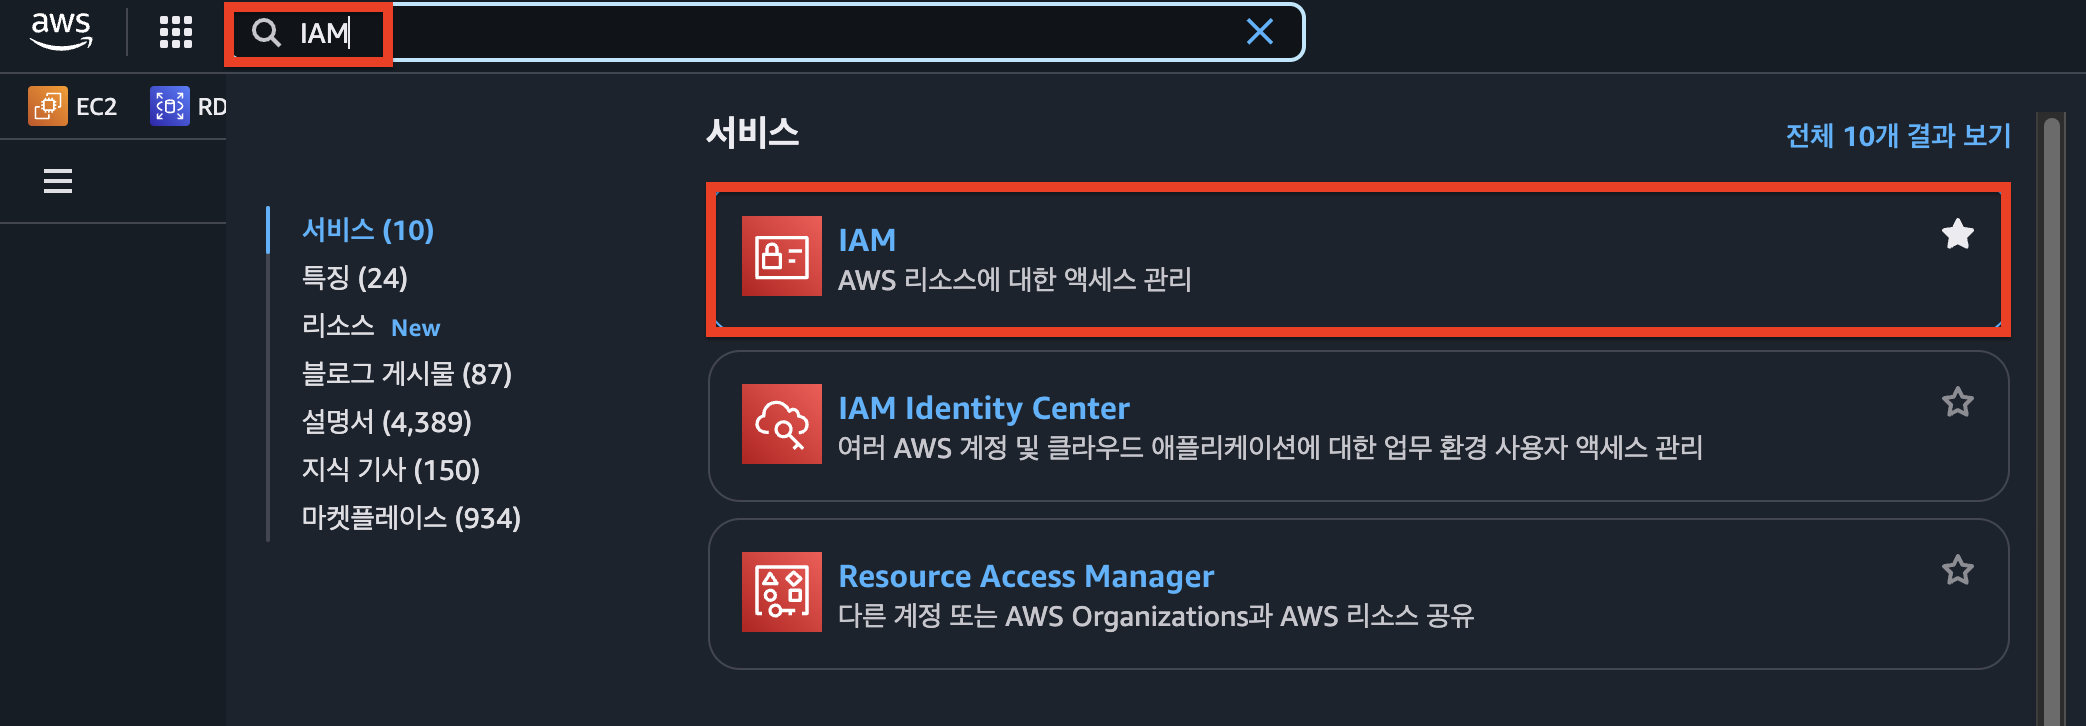Click IAM description AWS 리소스에 대한 액세스 관리

[x=1014, y=279]
